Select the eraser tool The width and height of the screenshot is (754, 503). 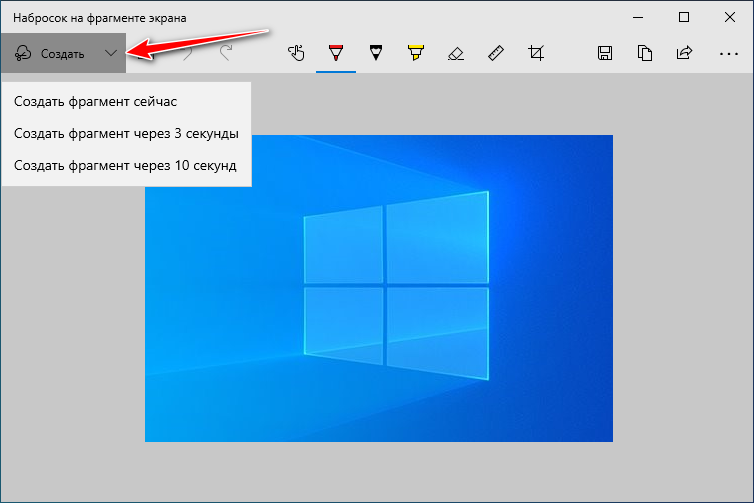pos(456,53)
